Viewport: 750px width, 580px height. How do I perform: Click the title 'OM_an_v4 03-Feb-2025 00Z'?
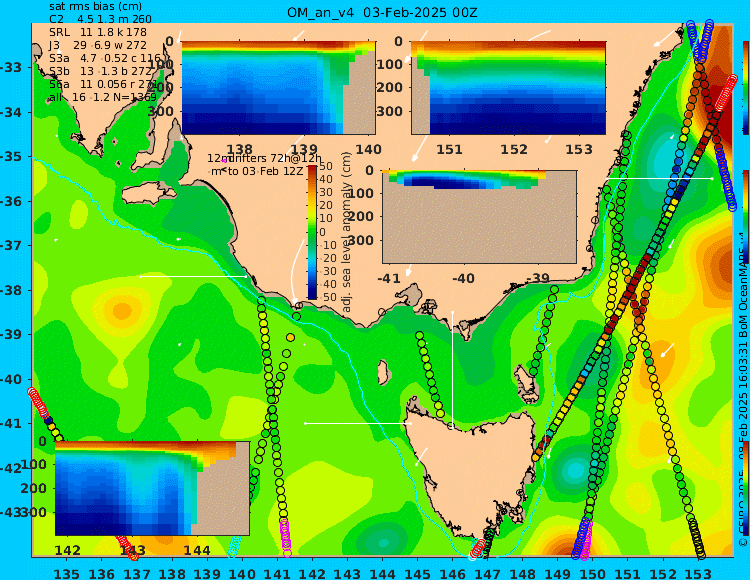[x=382, y=12]
